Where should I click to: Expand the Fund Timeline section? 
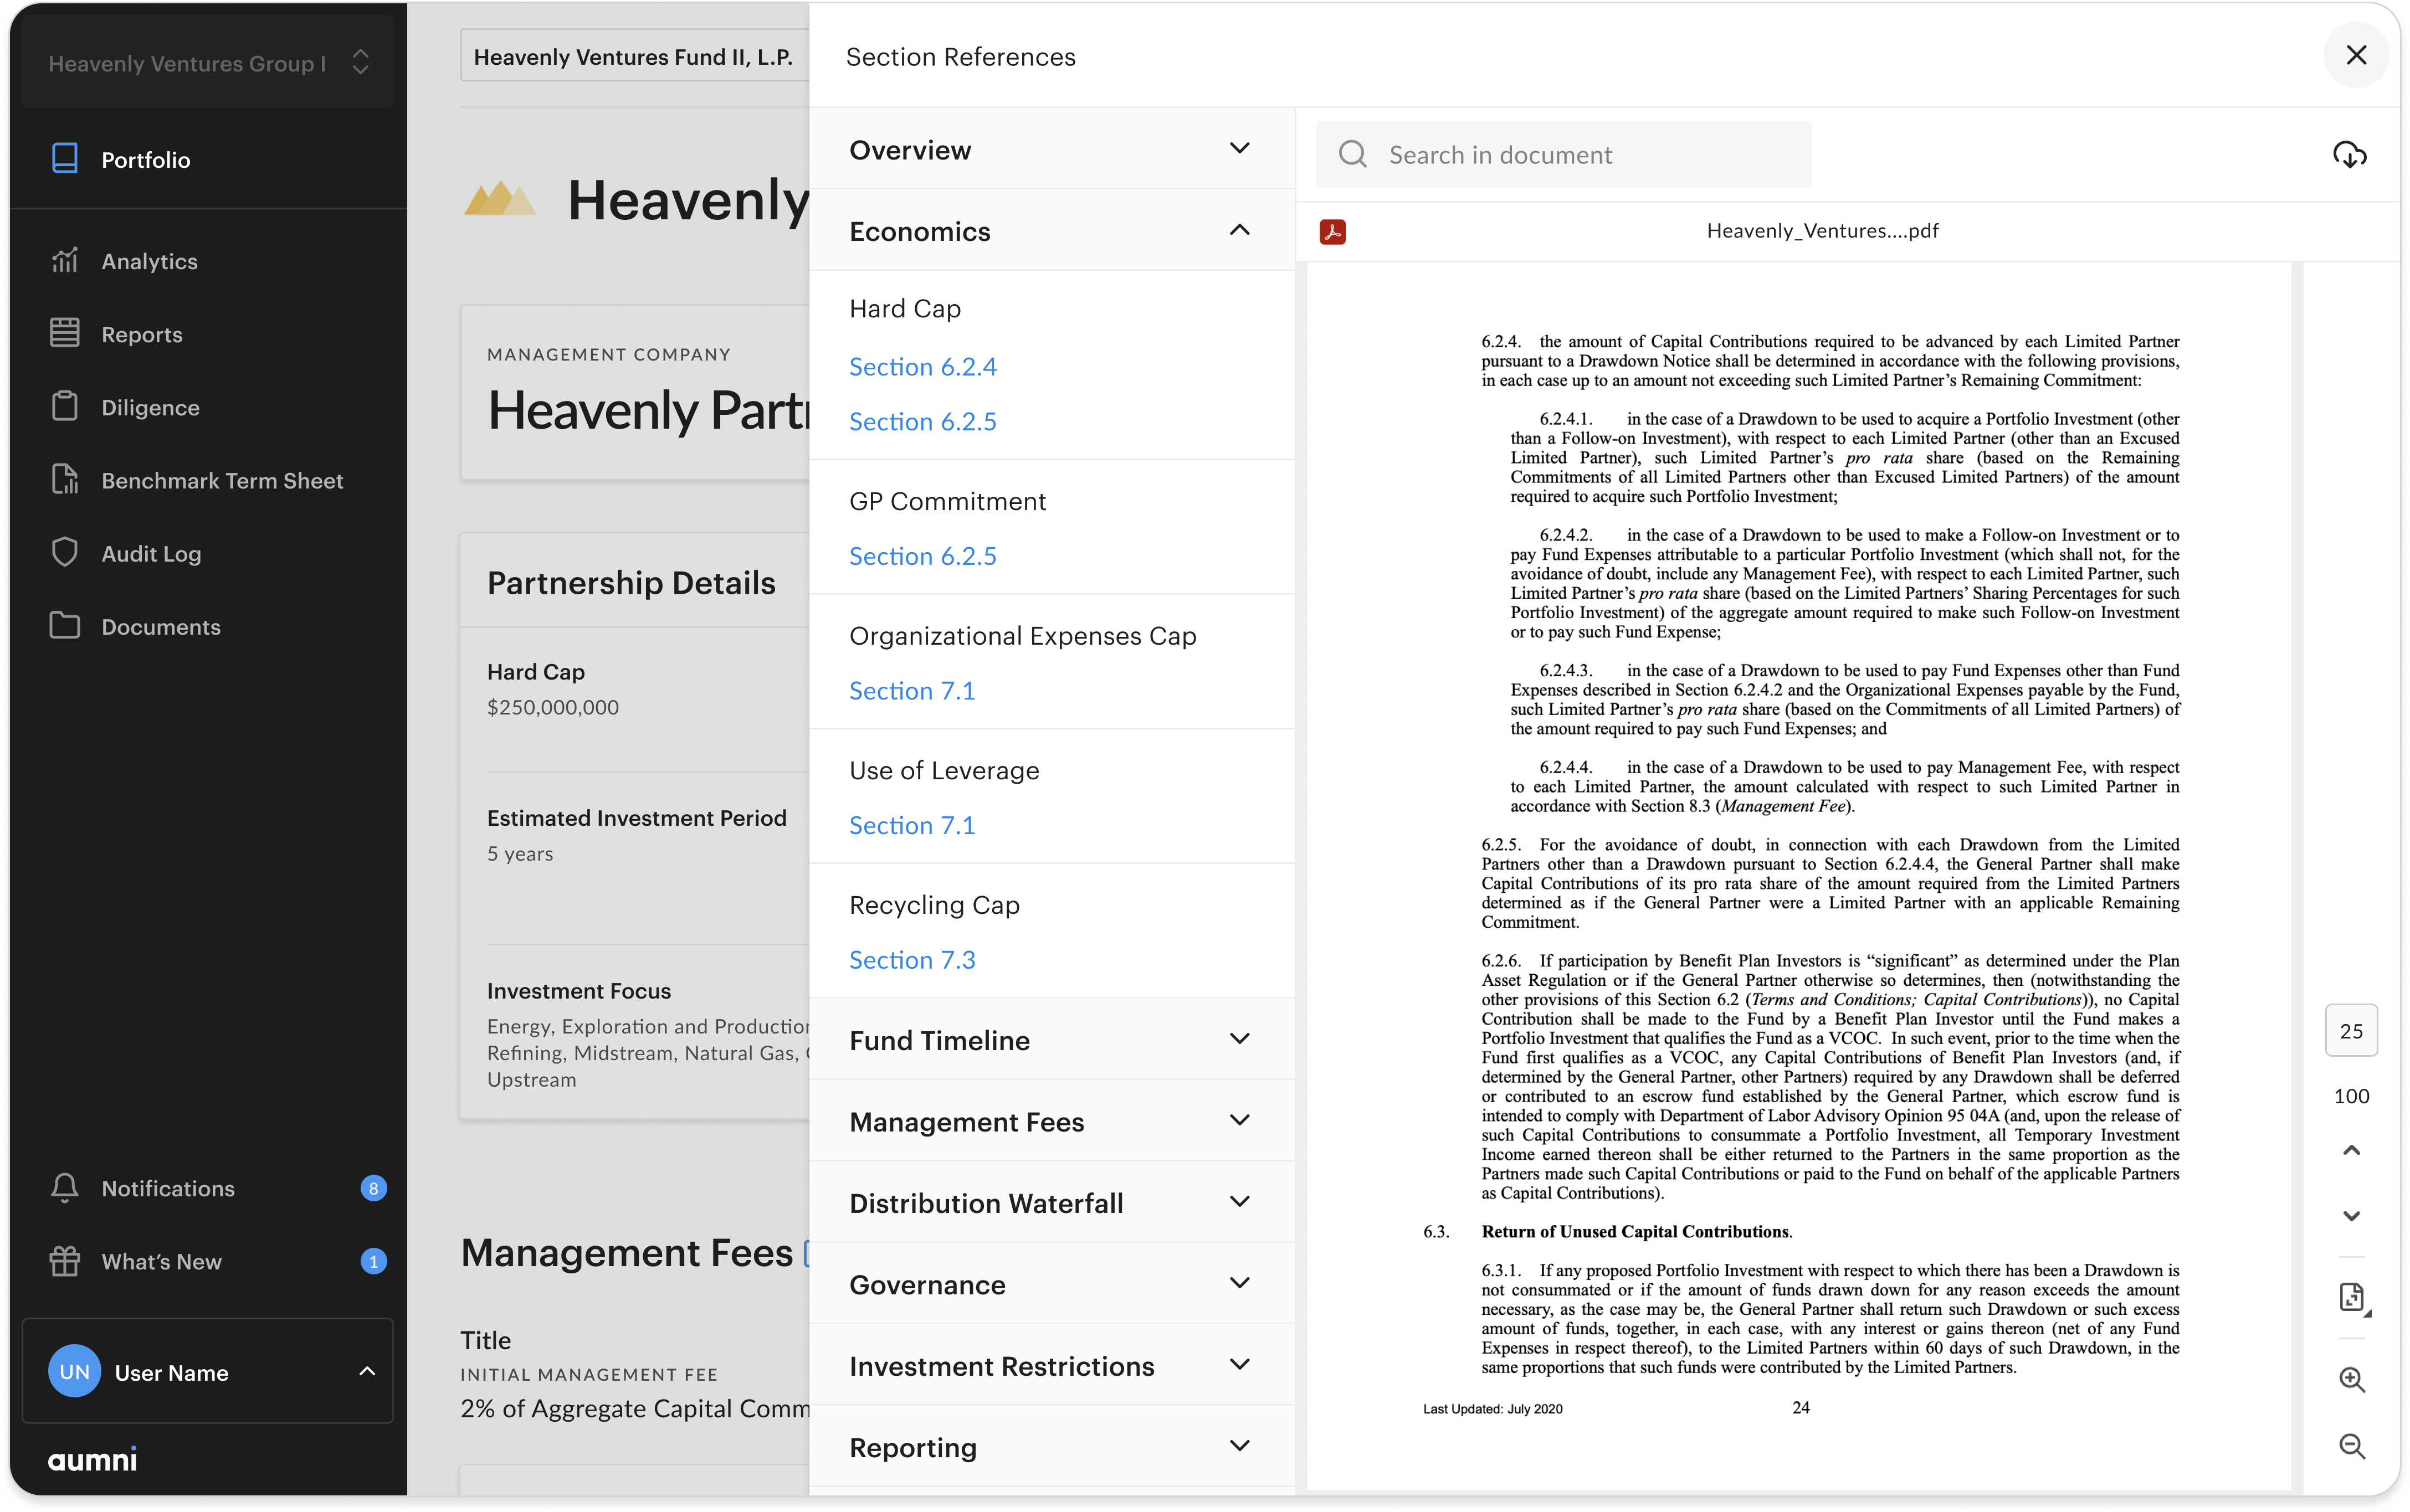point(1051,1040)
